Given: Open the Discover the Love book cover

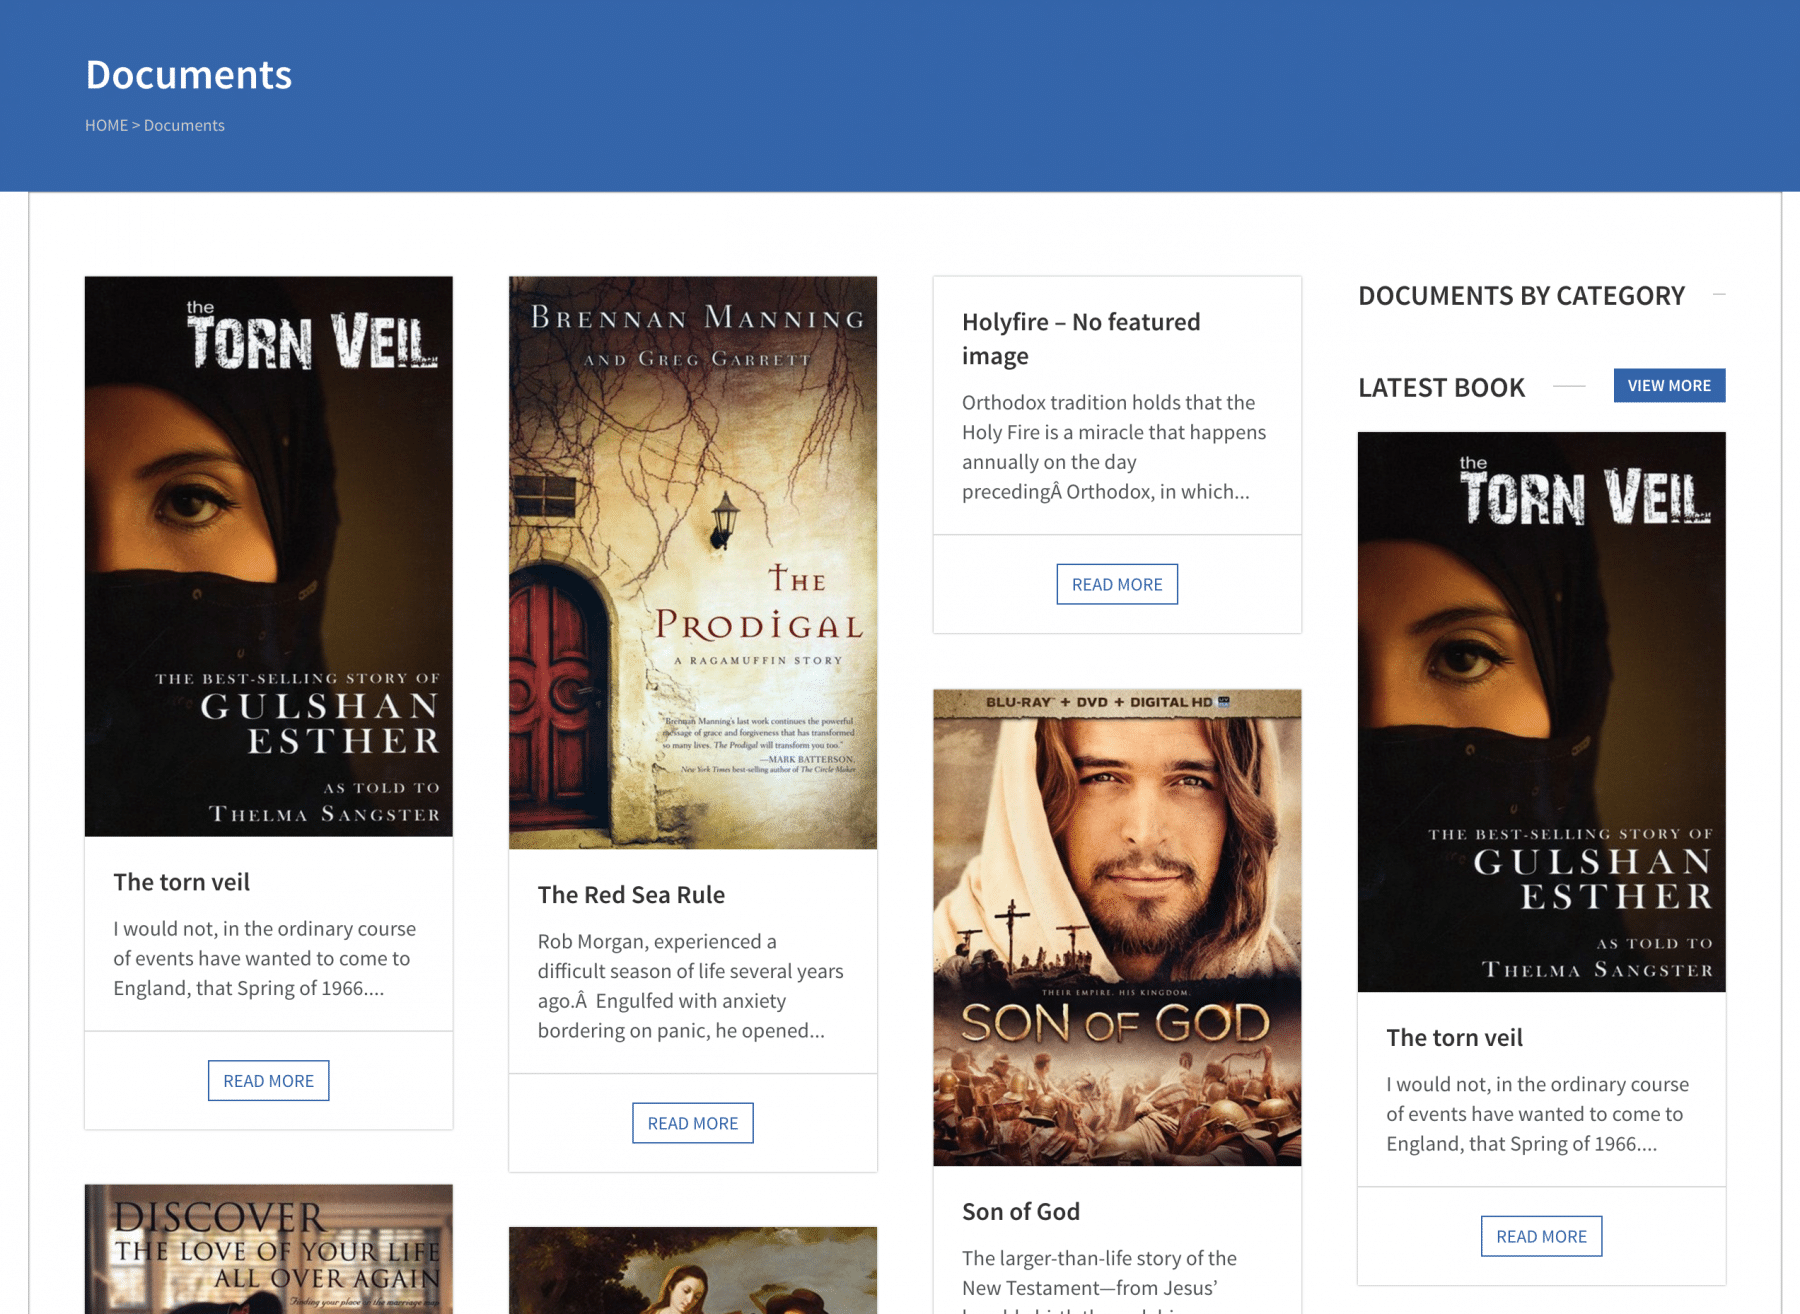Looking at the screenshot, I should click(268, 1248).
